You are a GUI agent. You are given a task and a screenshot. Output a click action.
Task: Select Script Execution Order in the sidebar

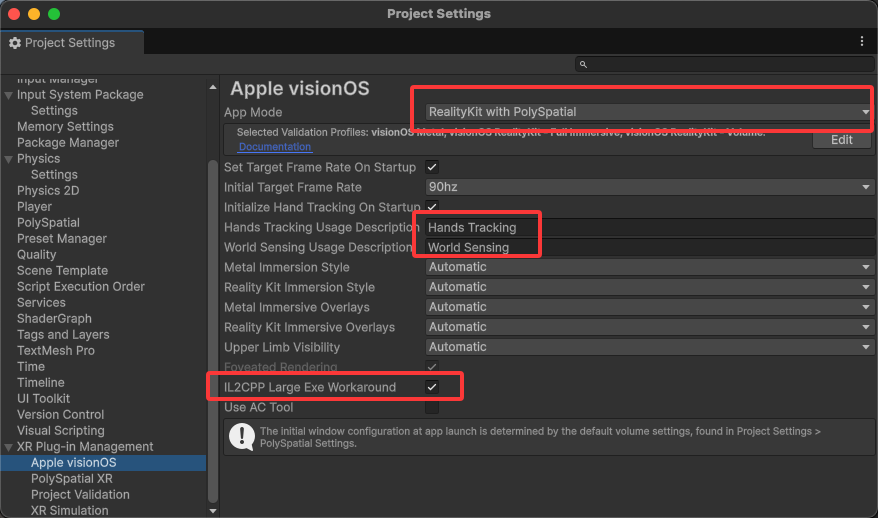point(81,287)
